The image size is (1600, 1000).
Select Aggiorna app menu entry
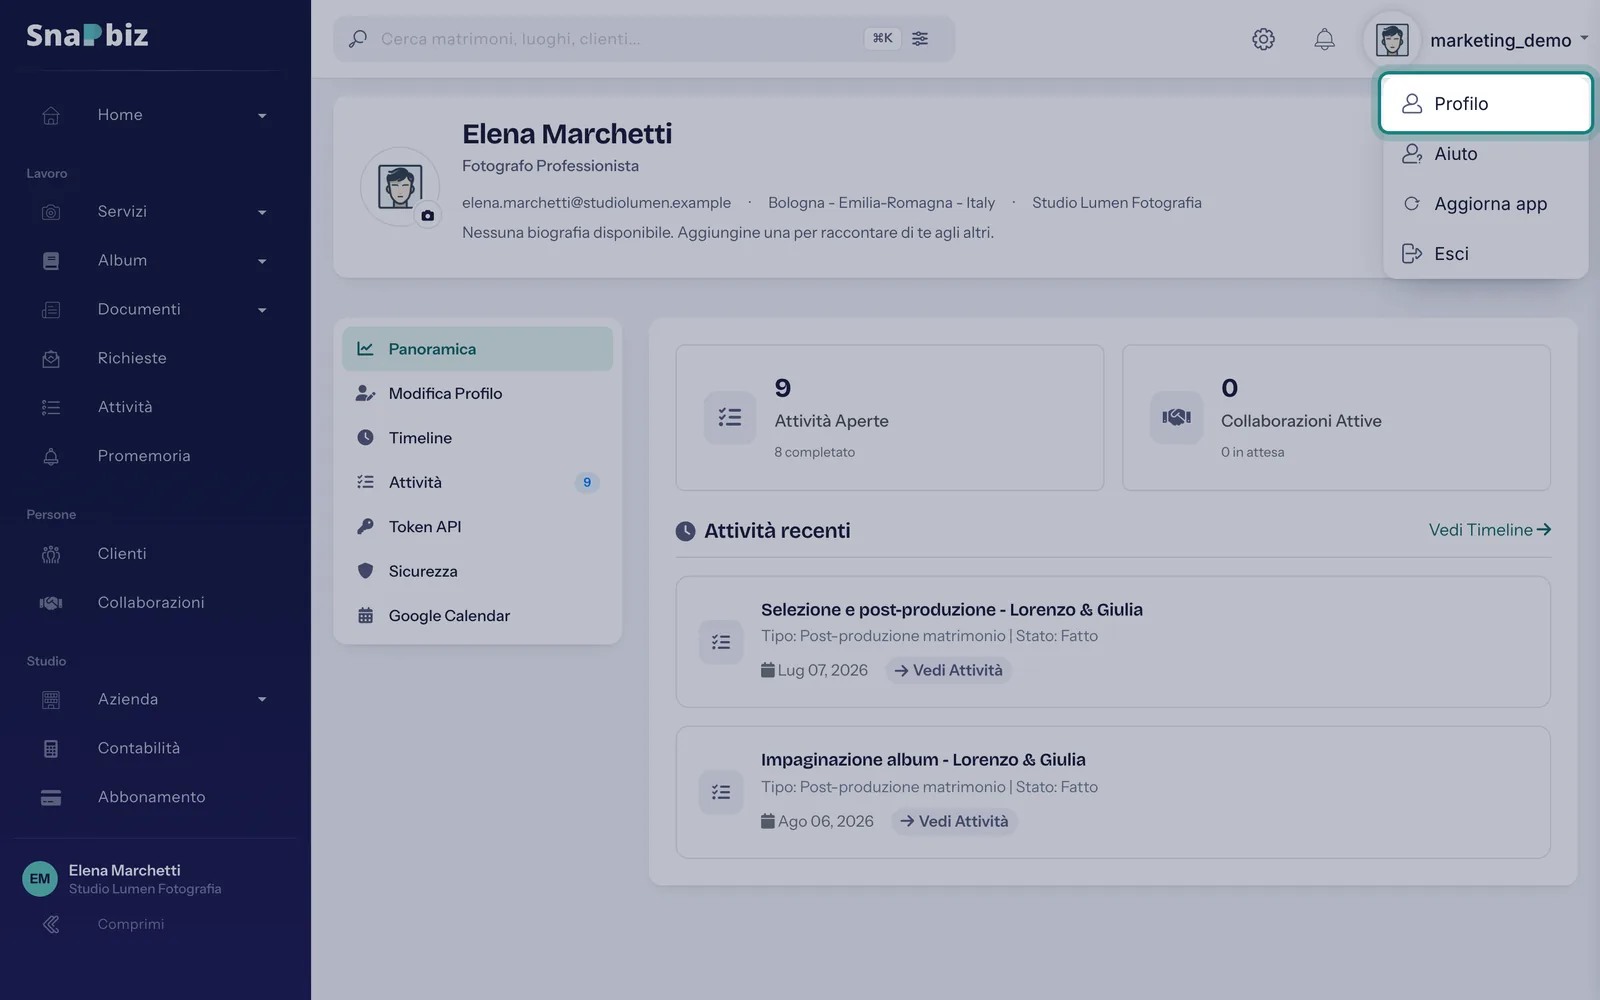[1486, 203]
